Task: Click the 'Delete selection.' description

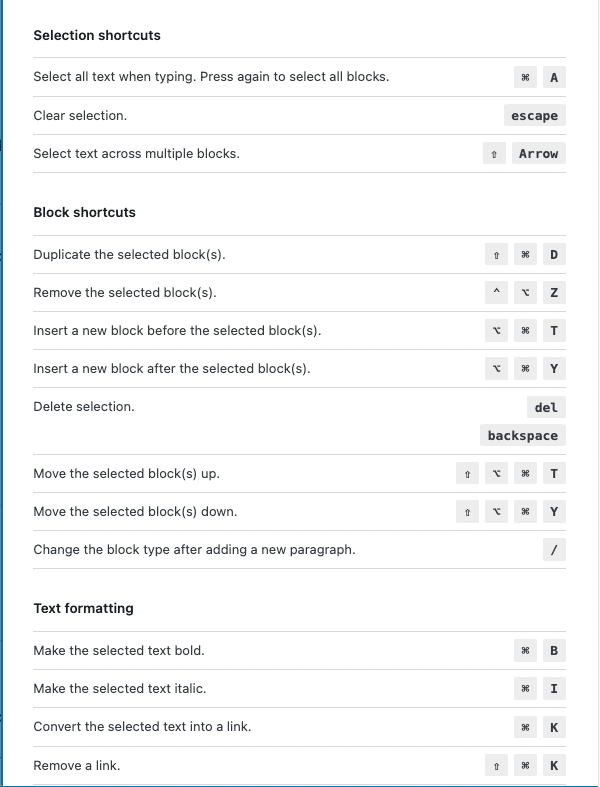Action: 84,407
